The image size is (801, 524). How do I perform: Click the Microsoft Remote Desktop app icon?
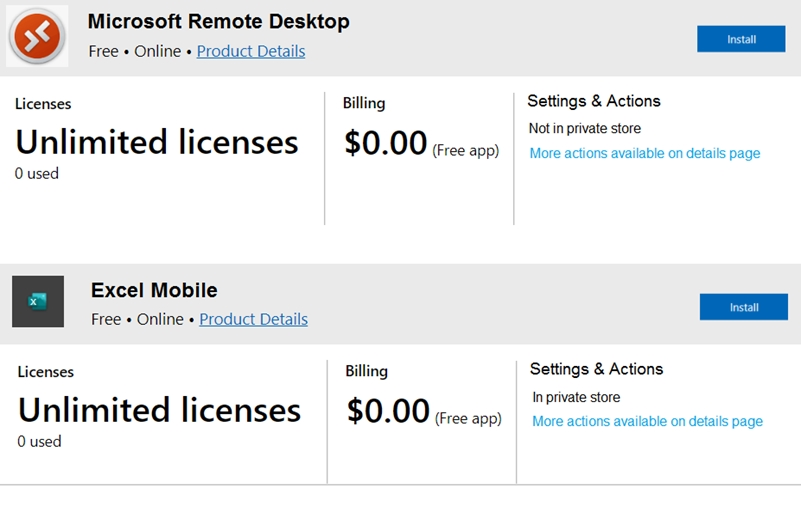click(37, 36)
